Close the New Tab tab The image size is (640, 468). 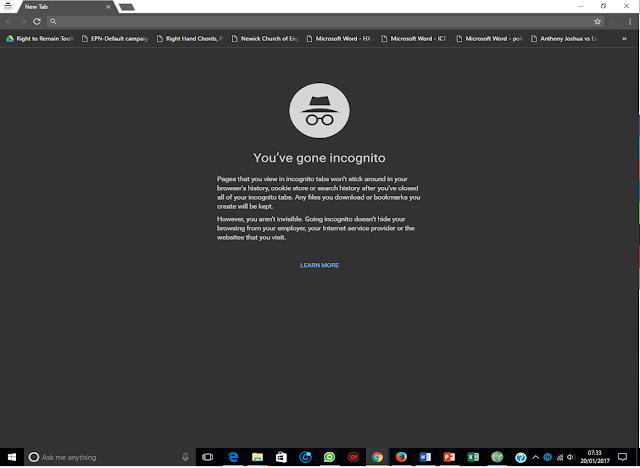pos(108,7)
